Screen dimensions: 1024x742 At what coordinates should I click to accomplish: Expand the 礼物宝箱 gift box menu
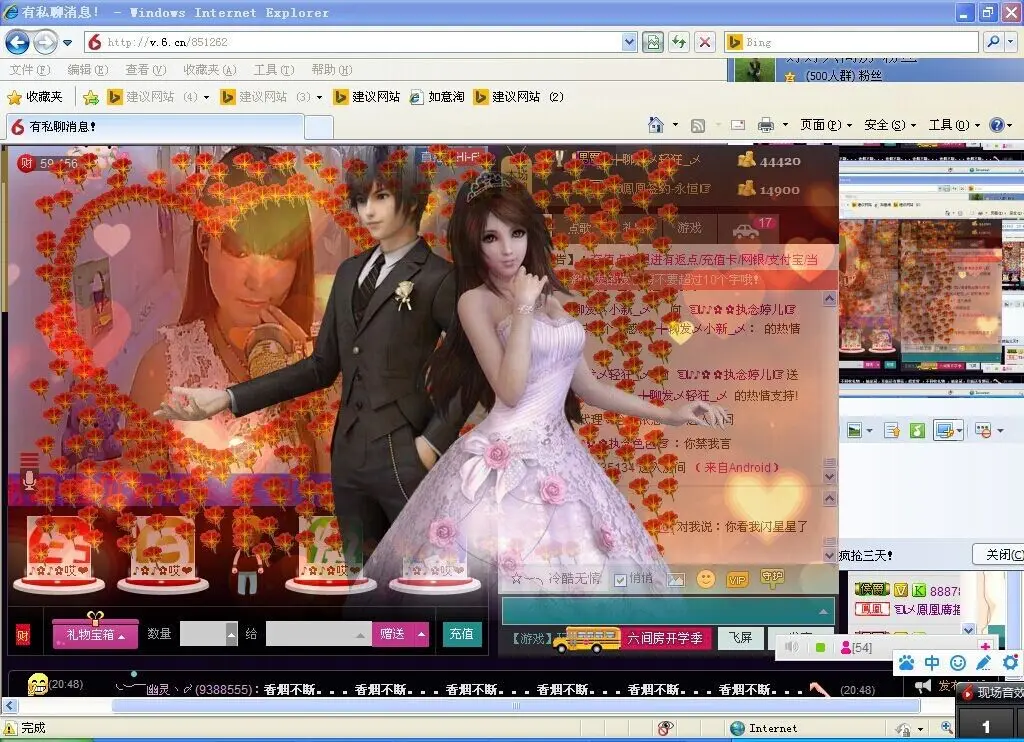(95, 634)
